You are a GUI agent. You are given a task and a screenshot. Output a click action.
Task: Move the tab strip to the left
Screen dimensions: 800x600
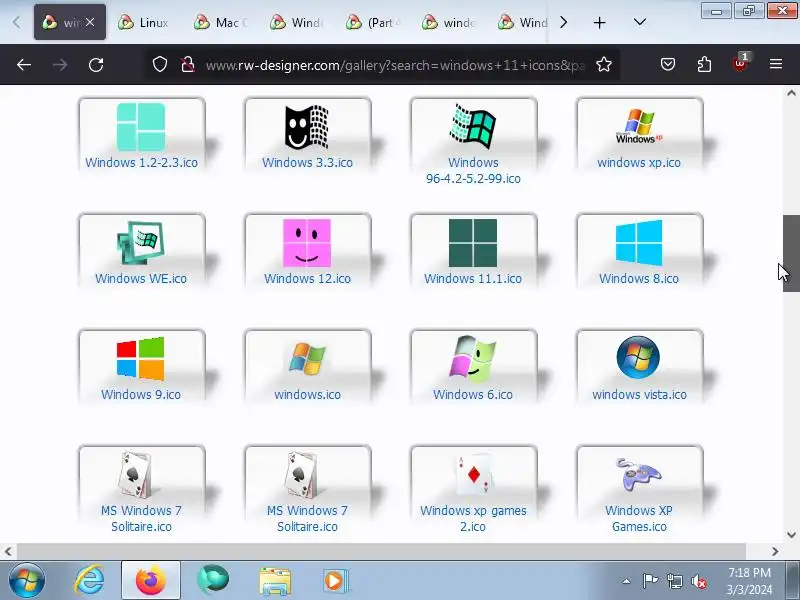pos(17,22)
